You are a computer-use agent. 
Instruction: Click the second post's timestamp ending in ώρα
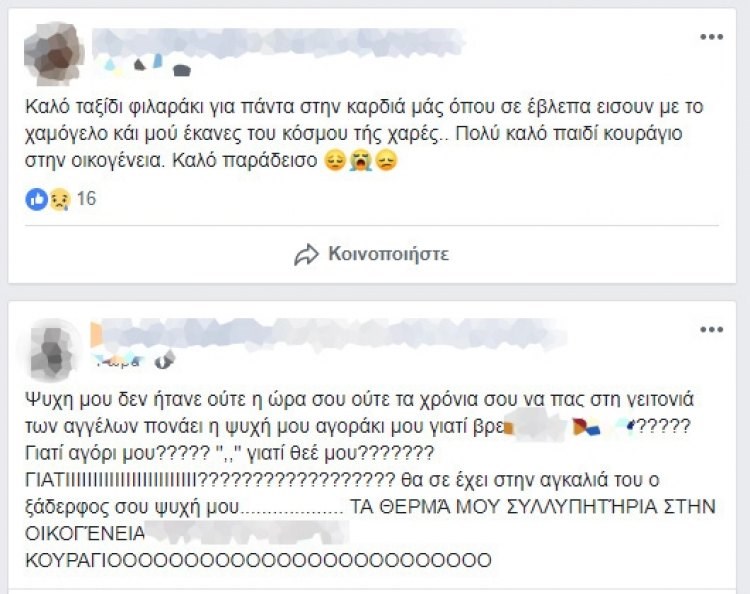pos(117,362)
